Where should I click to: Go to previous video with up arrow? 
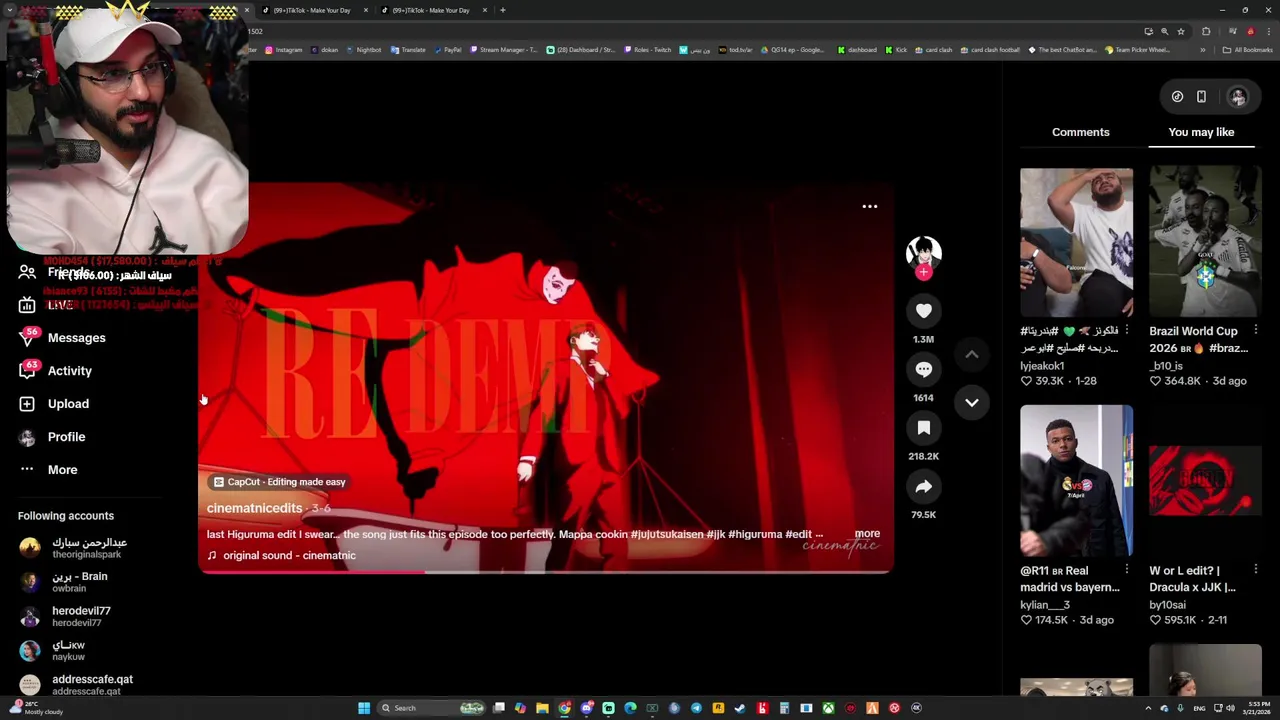click(971, 354)
